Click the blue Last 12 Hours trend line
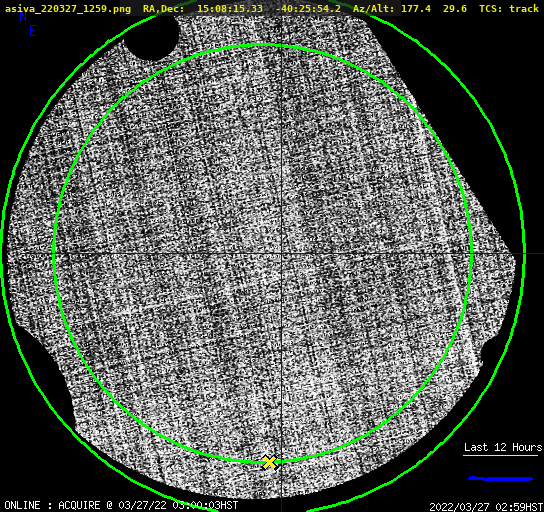This screenshot has height=512, width=544. click(500, 479)
